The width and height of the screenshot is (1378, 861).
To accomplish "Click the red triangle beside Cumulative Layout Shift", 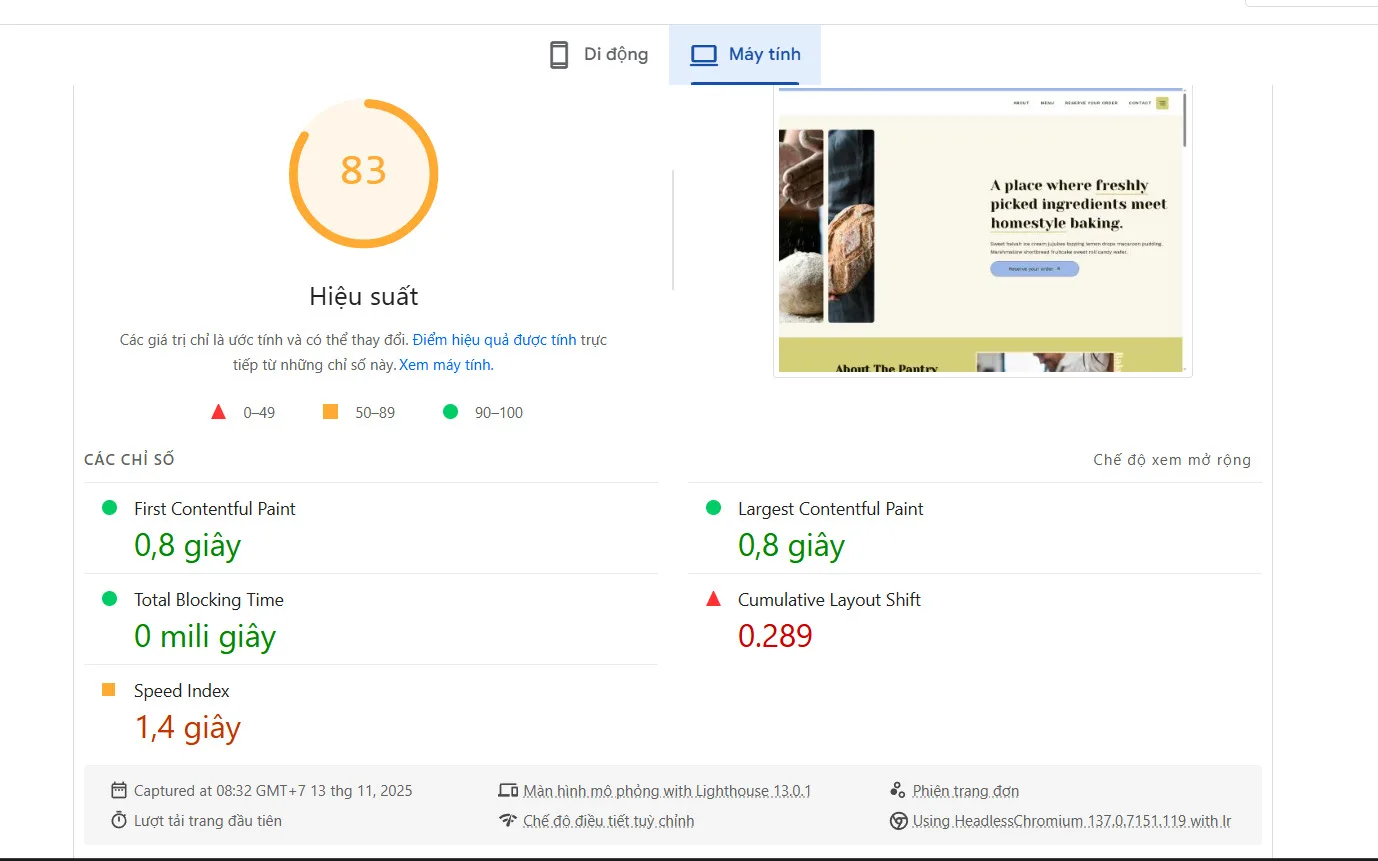I will pyautogui.click(x=713, y=599).
